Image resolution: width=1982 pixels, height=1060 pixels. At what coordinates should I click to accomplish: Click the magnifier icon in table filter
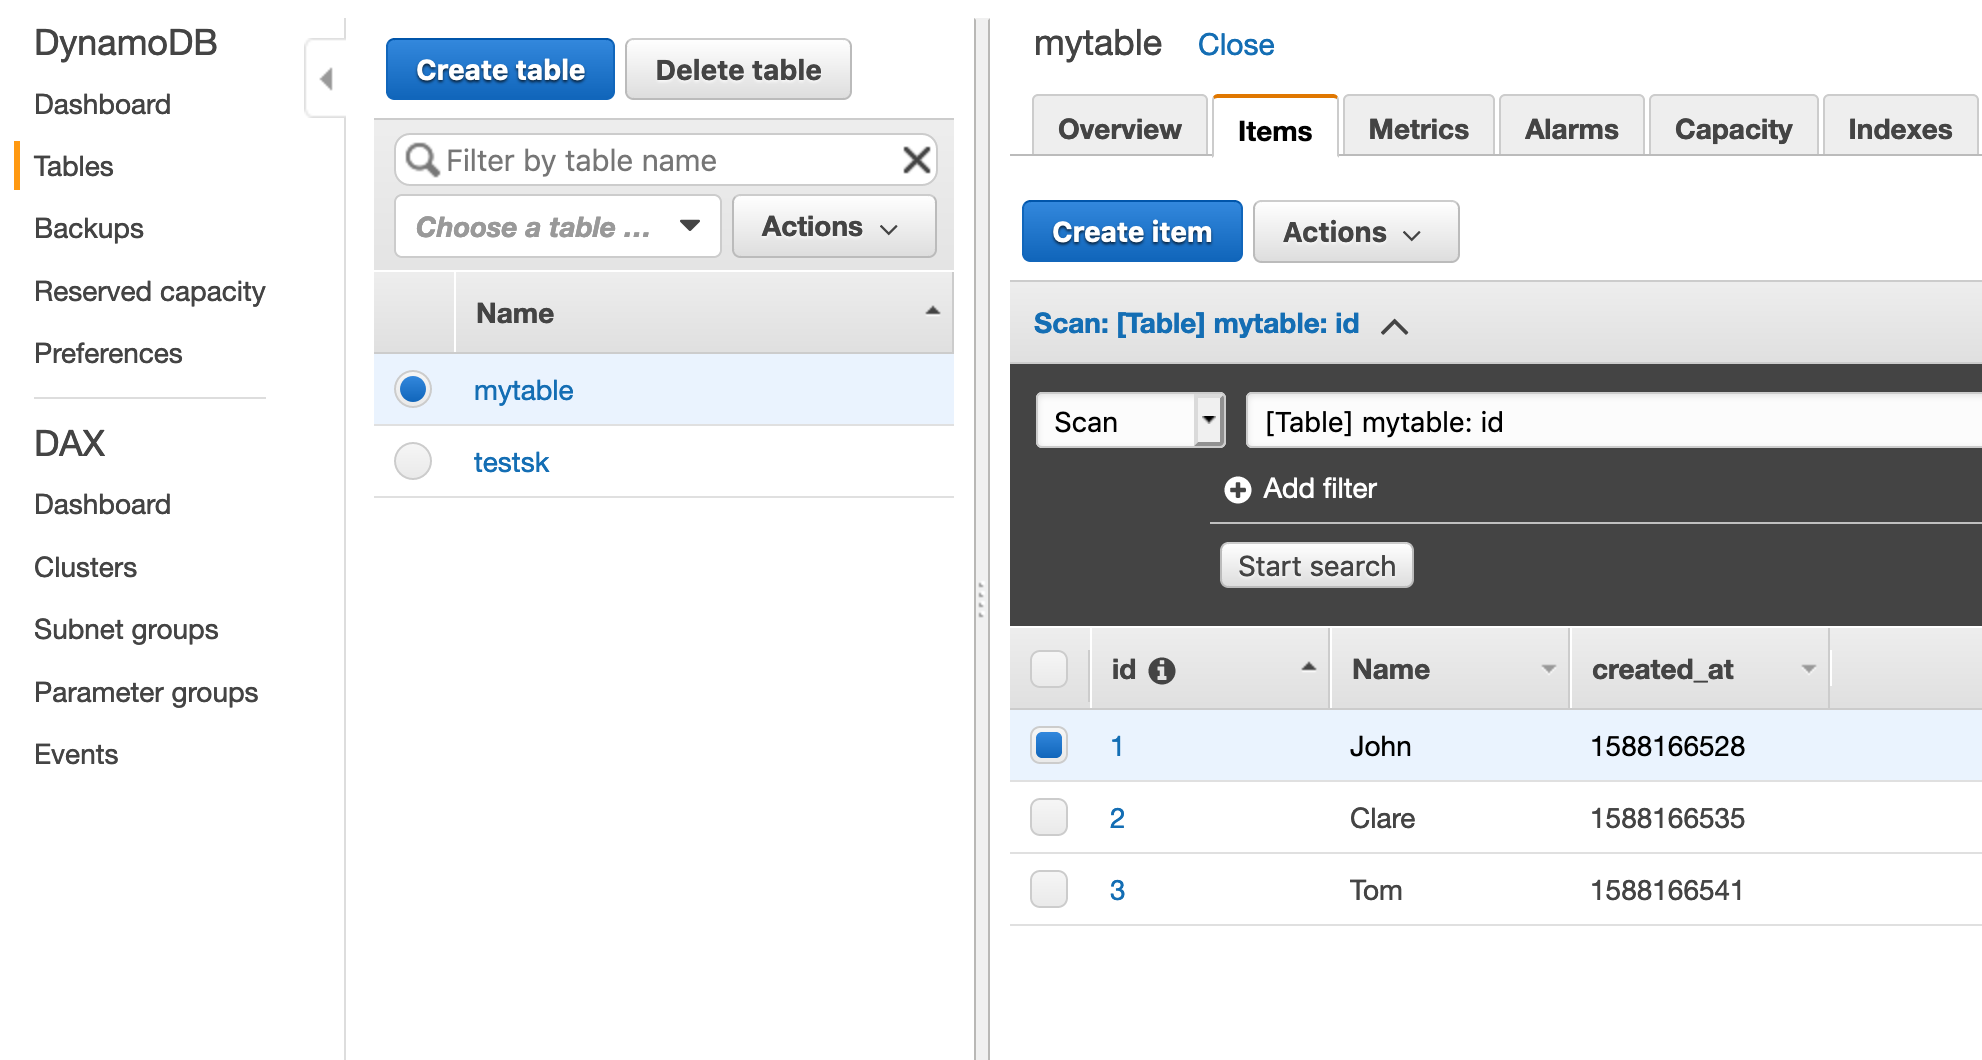click(422, 160)
